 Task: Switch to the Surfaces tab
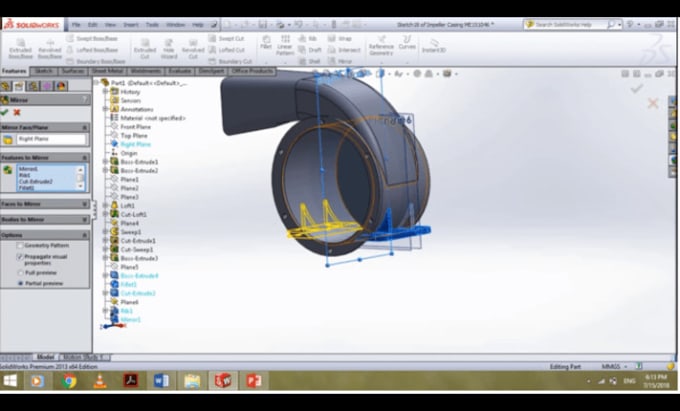coord(73,71)
